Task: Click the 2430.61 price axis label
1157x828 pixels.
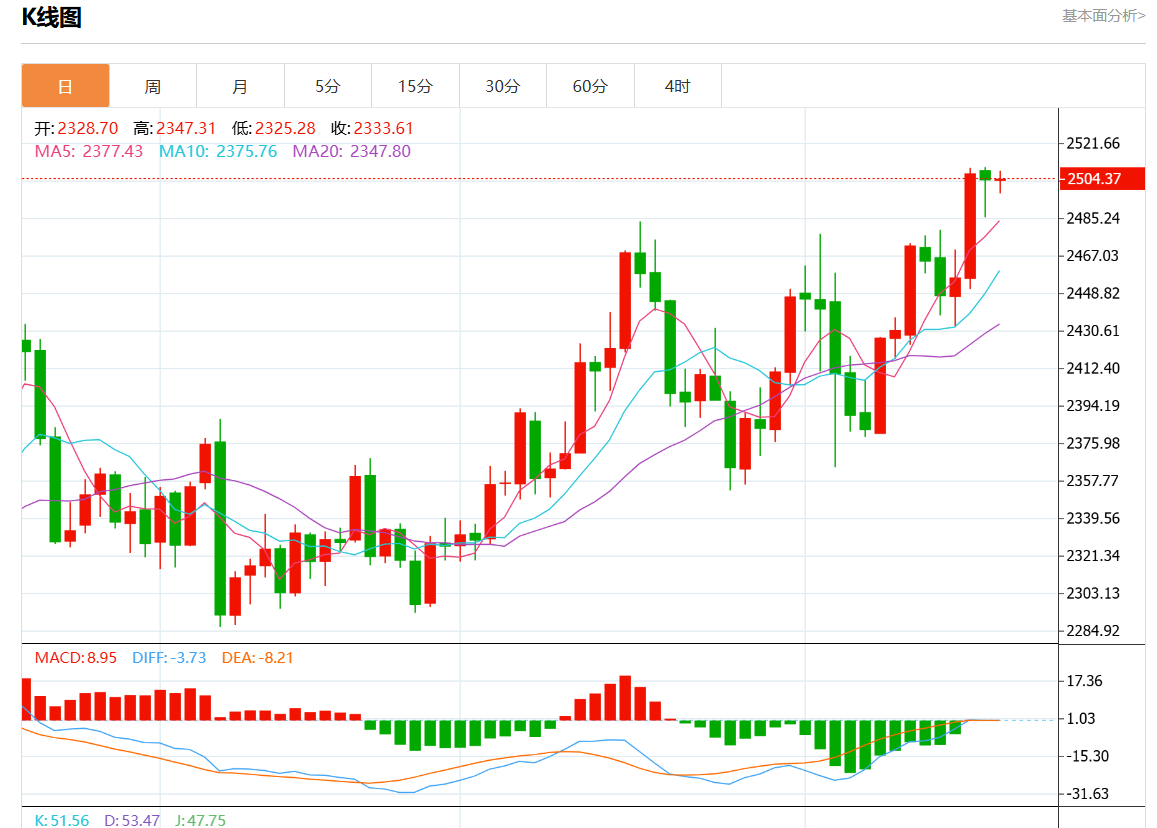Action: 1093,331
